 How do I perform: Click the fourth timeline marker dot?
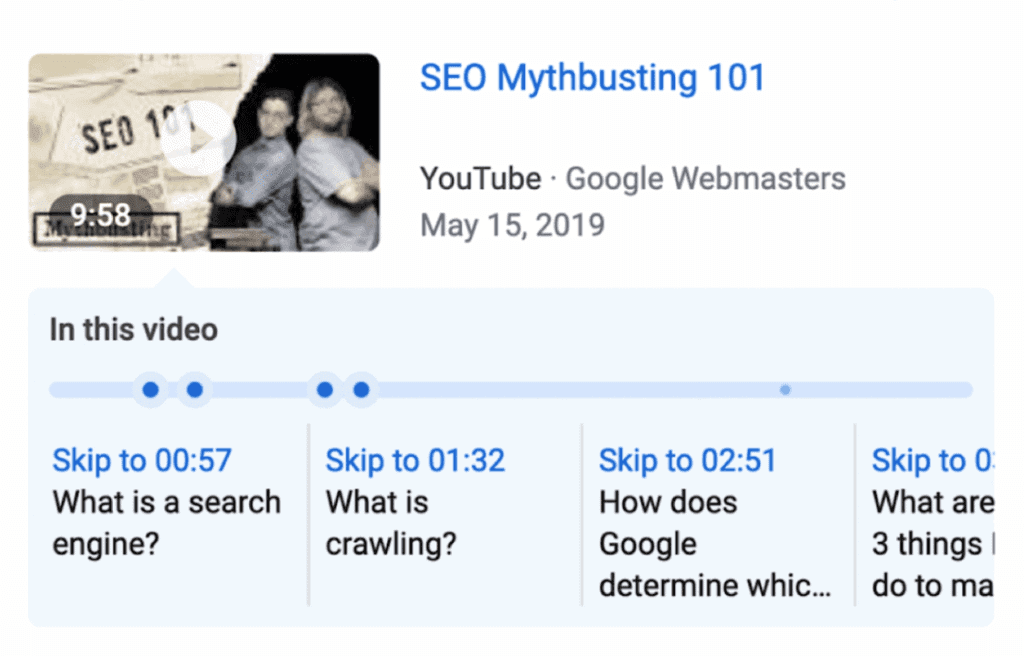pos(362,390)
